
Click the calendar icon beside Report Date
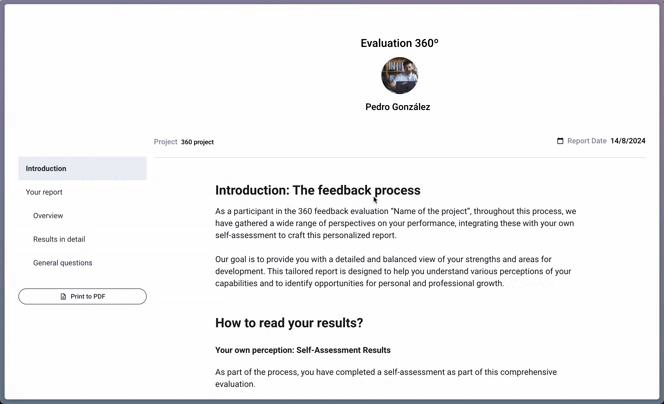tap(560, 141)
